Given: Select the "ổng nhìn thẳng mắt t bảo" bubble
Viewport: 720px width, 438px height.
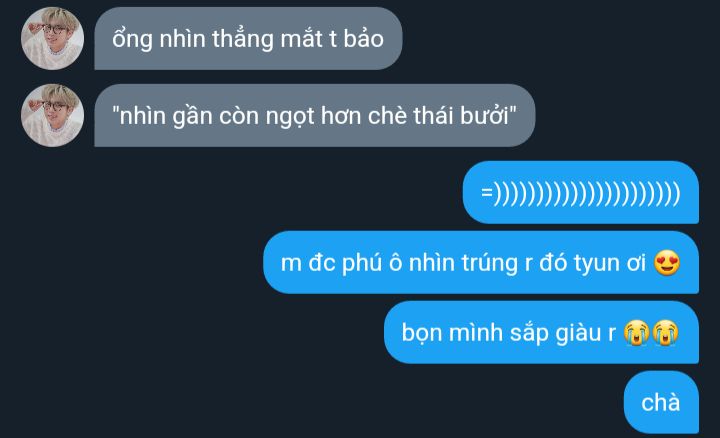Looking at the screenshot, I should tap(248, 39).
